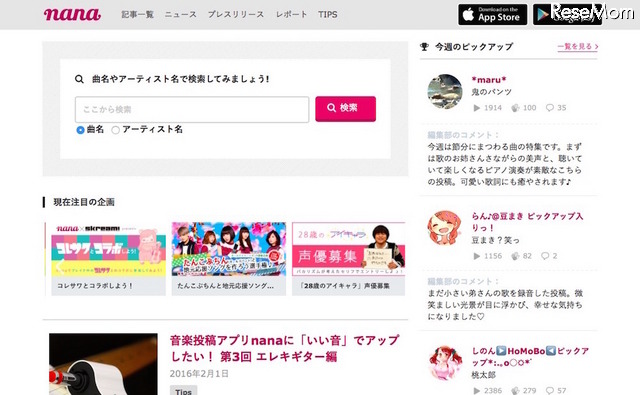640x395 pixels.
Task: Open the エレキギター編 article headline
Action: point(284,348)
